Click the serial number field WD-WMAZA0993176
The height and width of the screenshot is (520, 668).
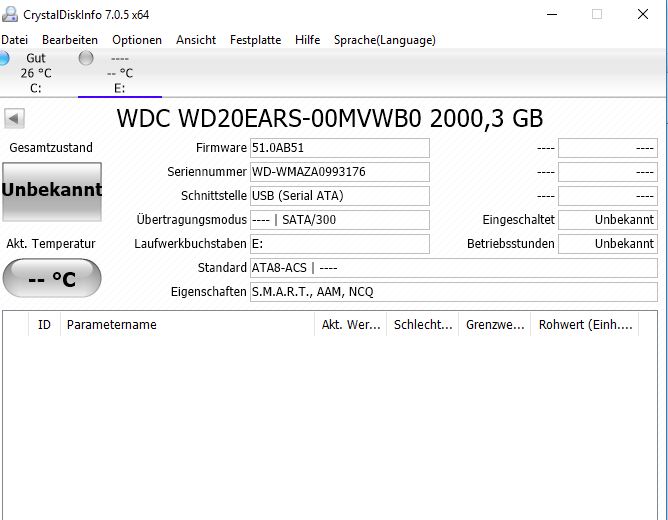(x=340, y=172)
